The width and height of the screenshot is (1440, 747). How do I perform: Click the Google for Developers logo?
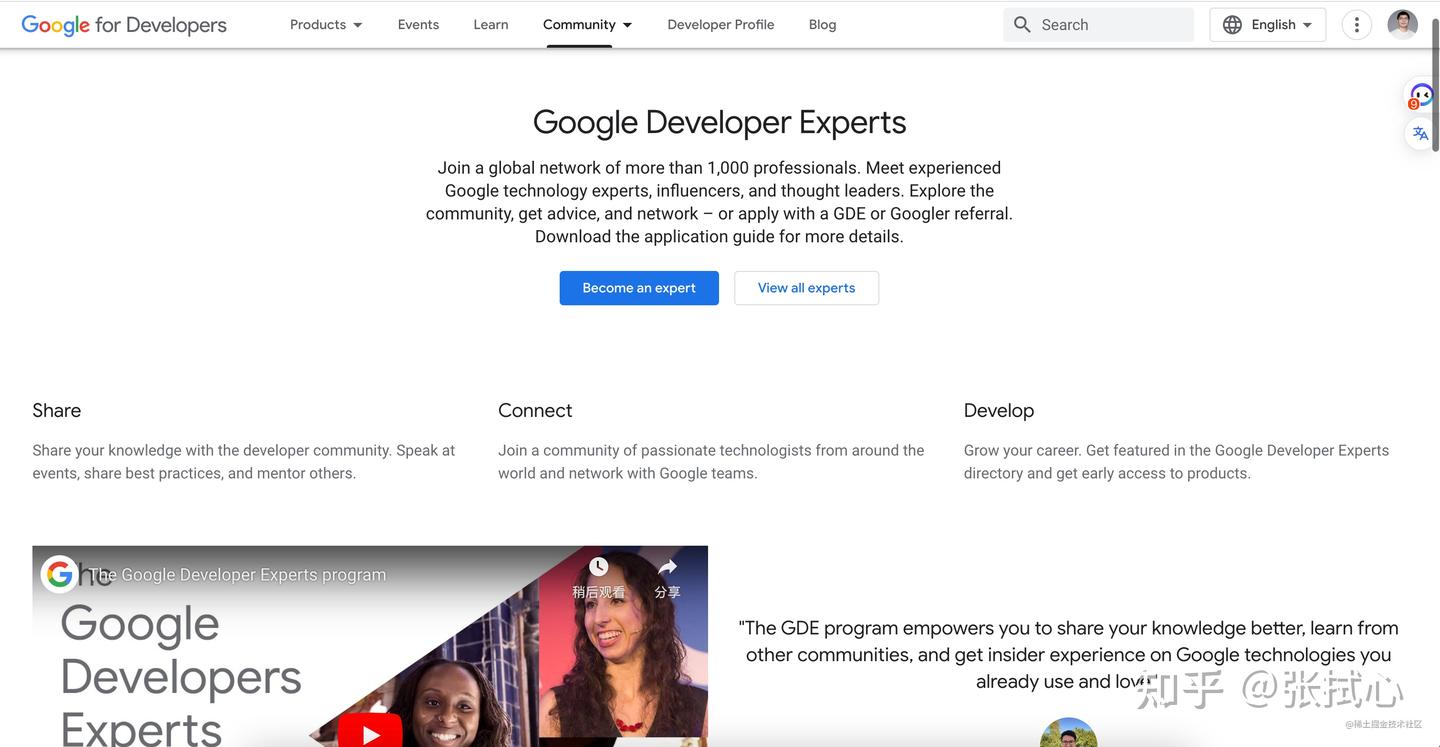124,25
